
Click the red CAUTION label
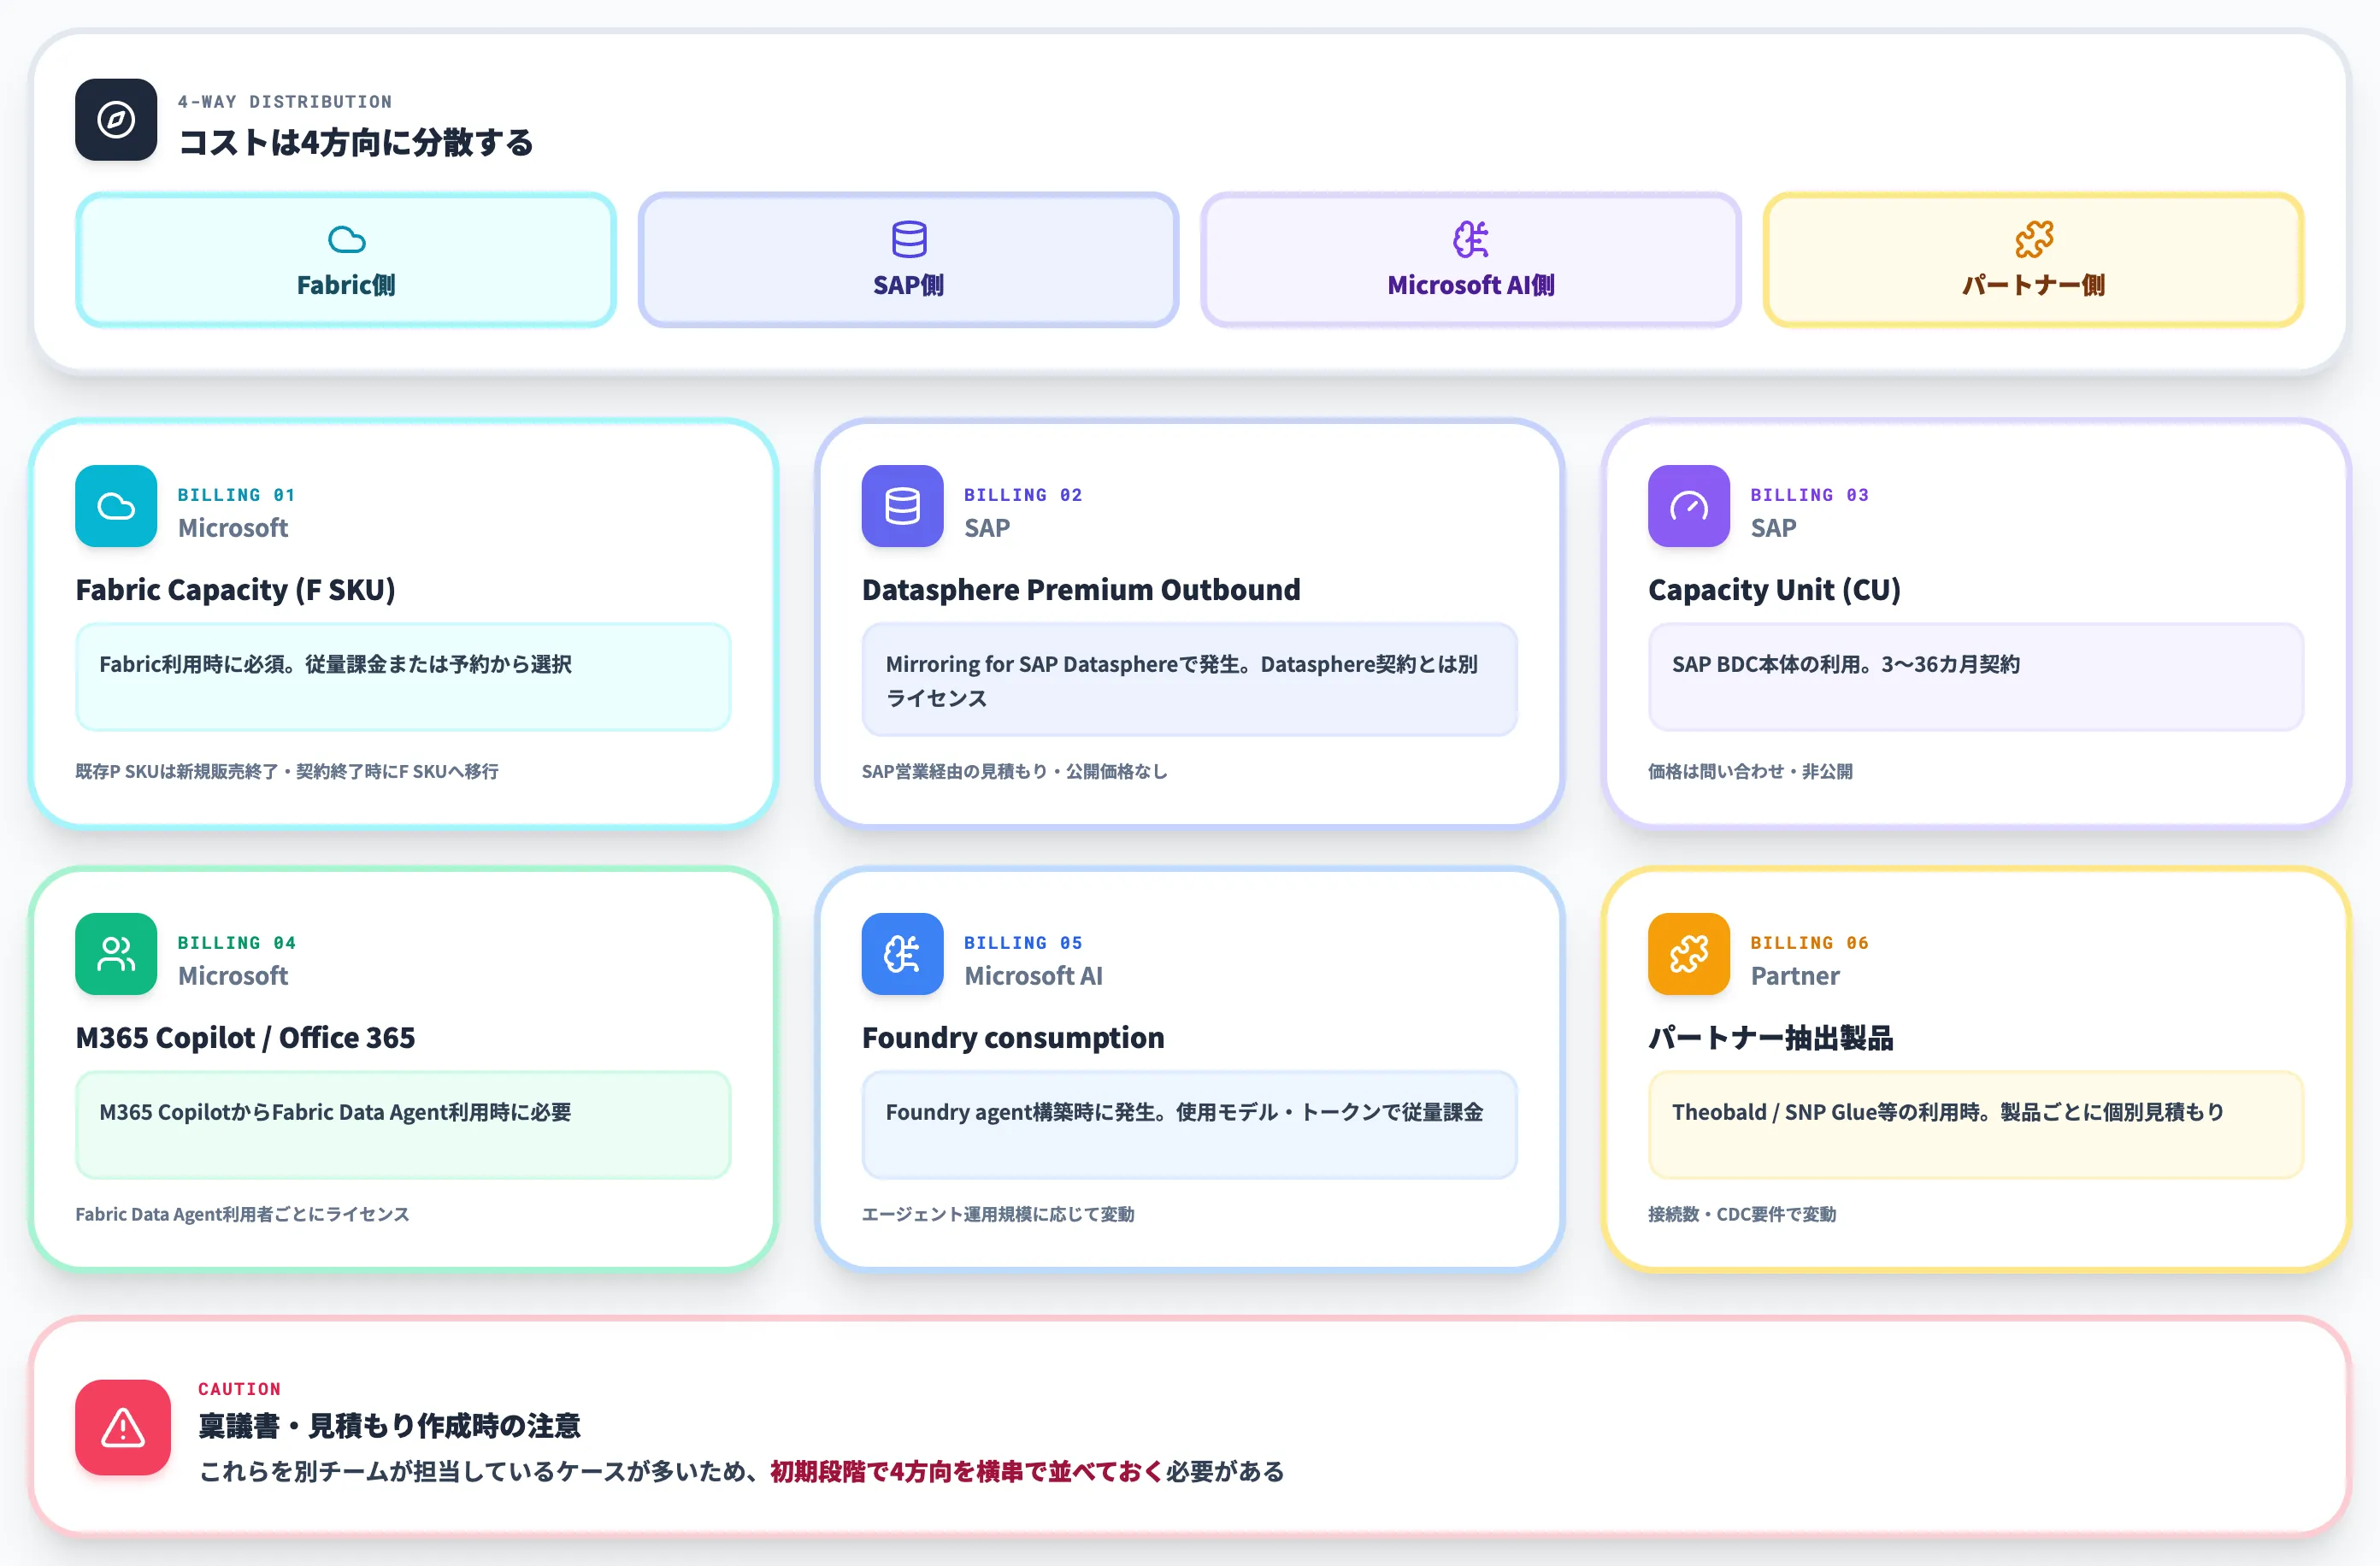tap(239, 1389)
